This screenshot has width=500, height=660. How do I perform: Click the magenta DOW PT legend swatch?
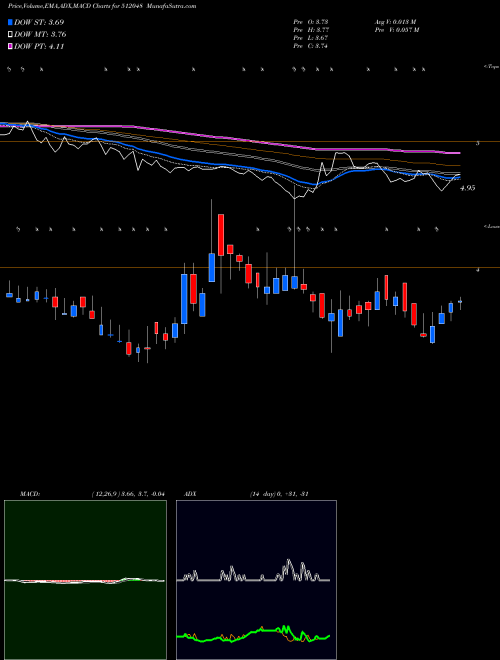[11, 46]
